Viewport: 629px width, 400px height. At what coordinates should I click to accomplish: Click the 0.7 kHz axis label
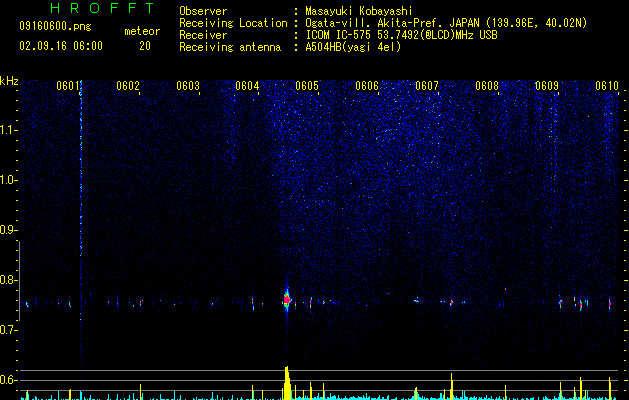tap(9, 330)
